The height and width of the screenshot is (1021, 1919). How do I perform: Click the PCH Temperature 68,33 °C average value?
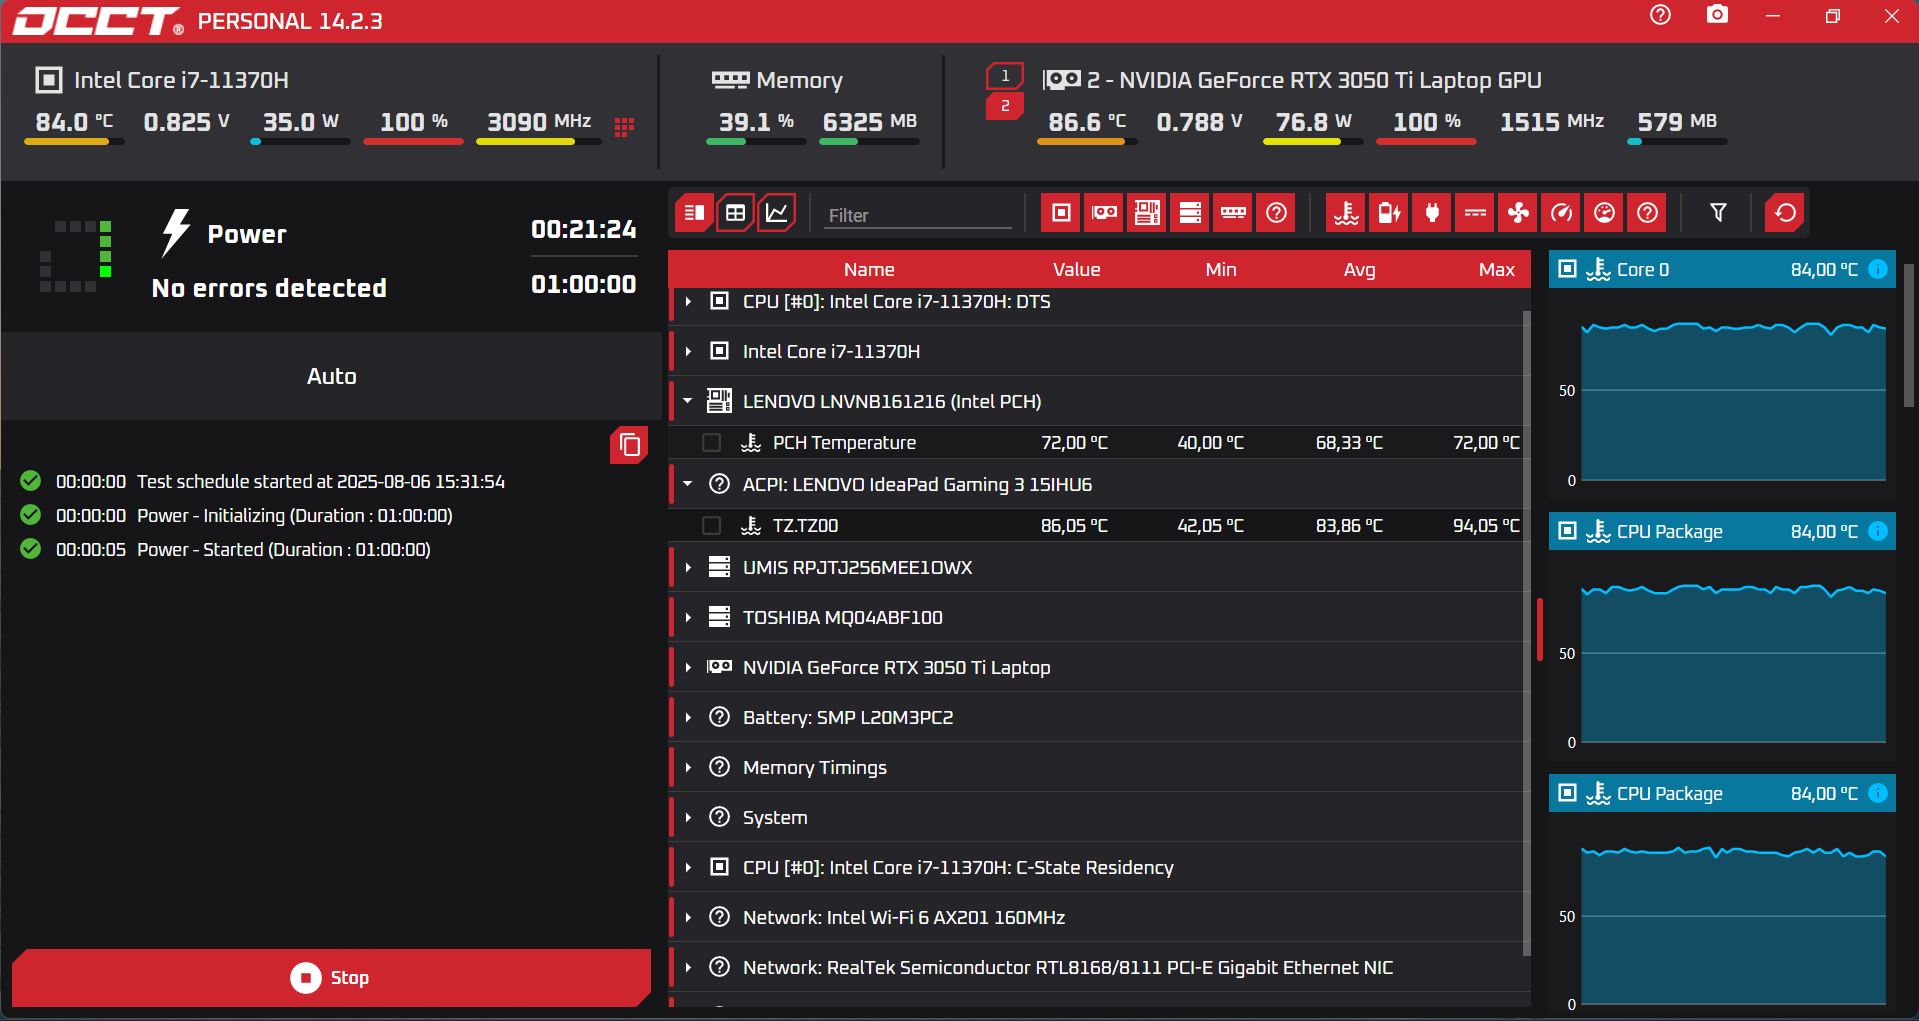point(1349,443)
